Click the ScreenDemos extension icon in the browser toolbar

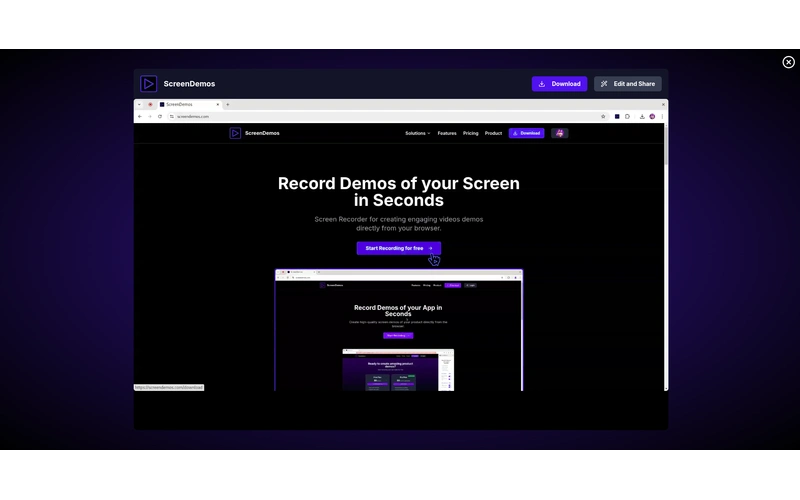coord(617,116)
